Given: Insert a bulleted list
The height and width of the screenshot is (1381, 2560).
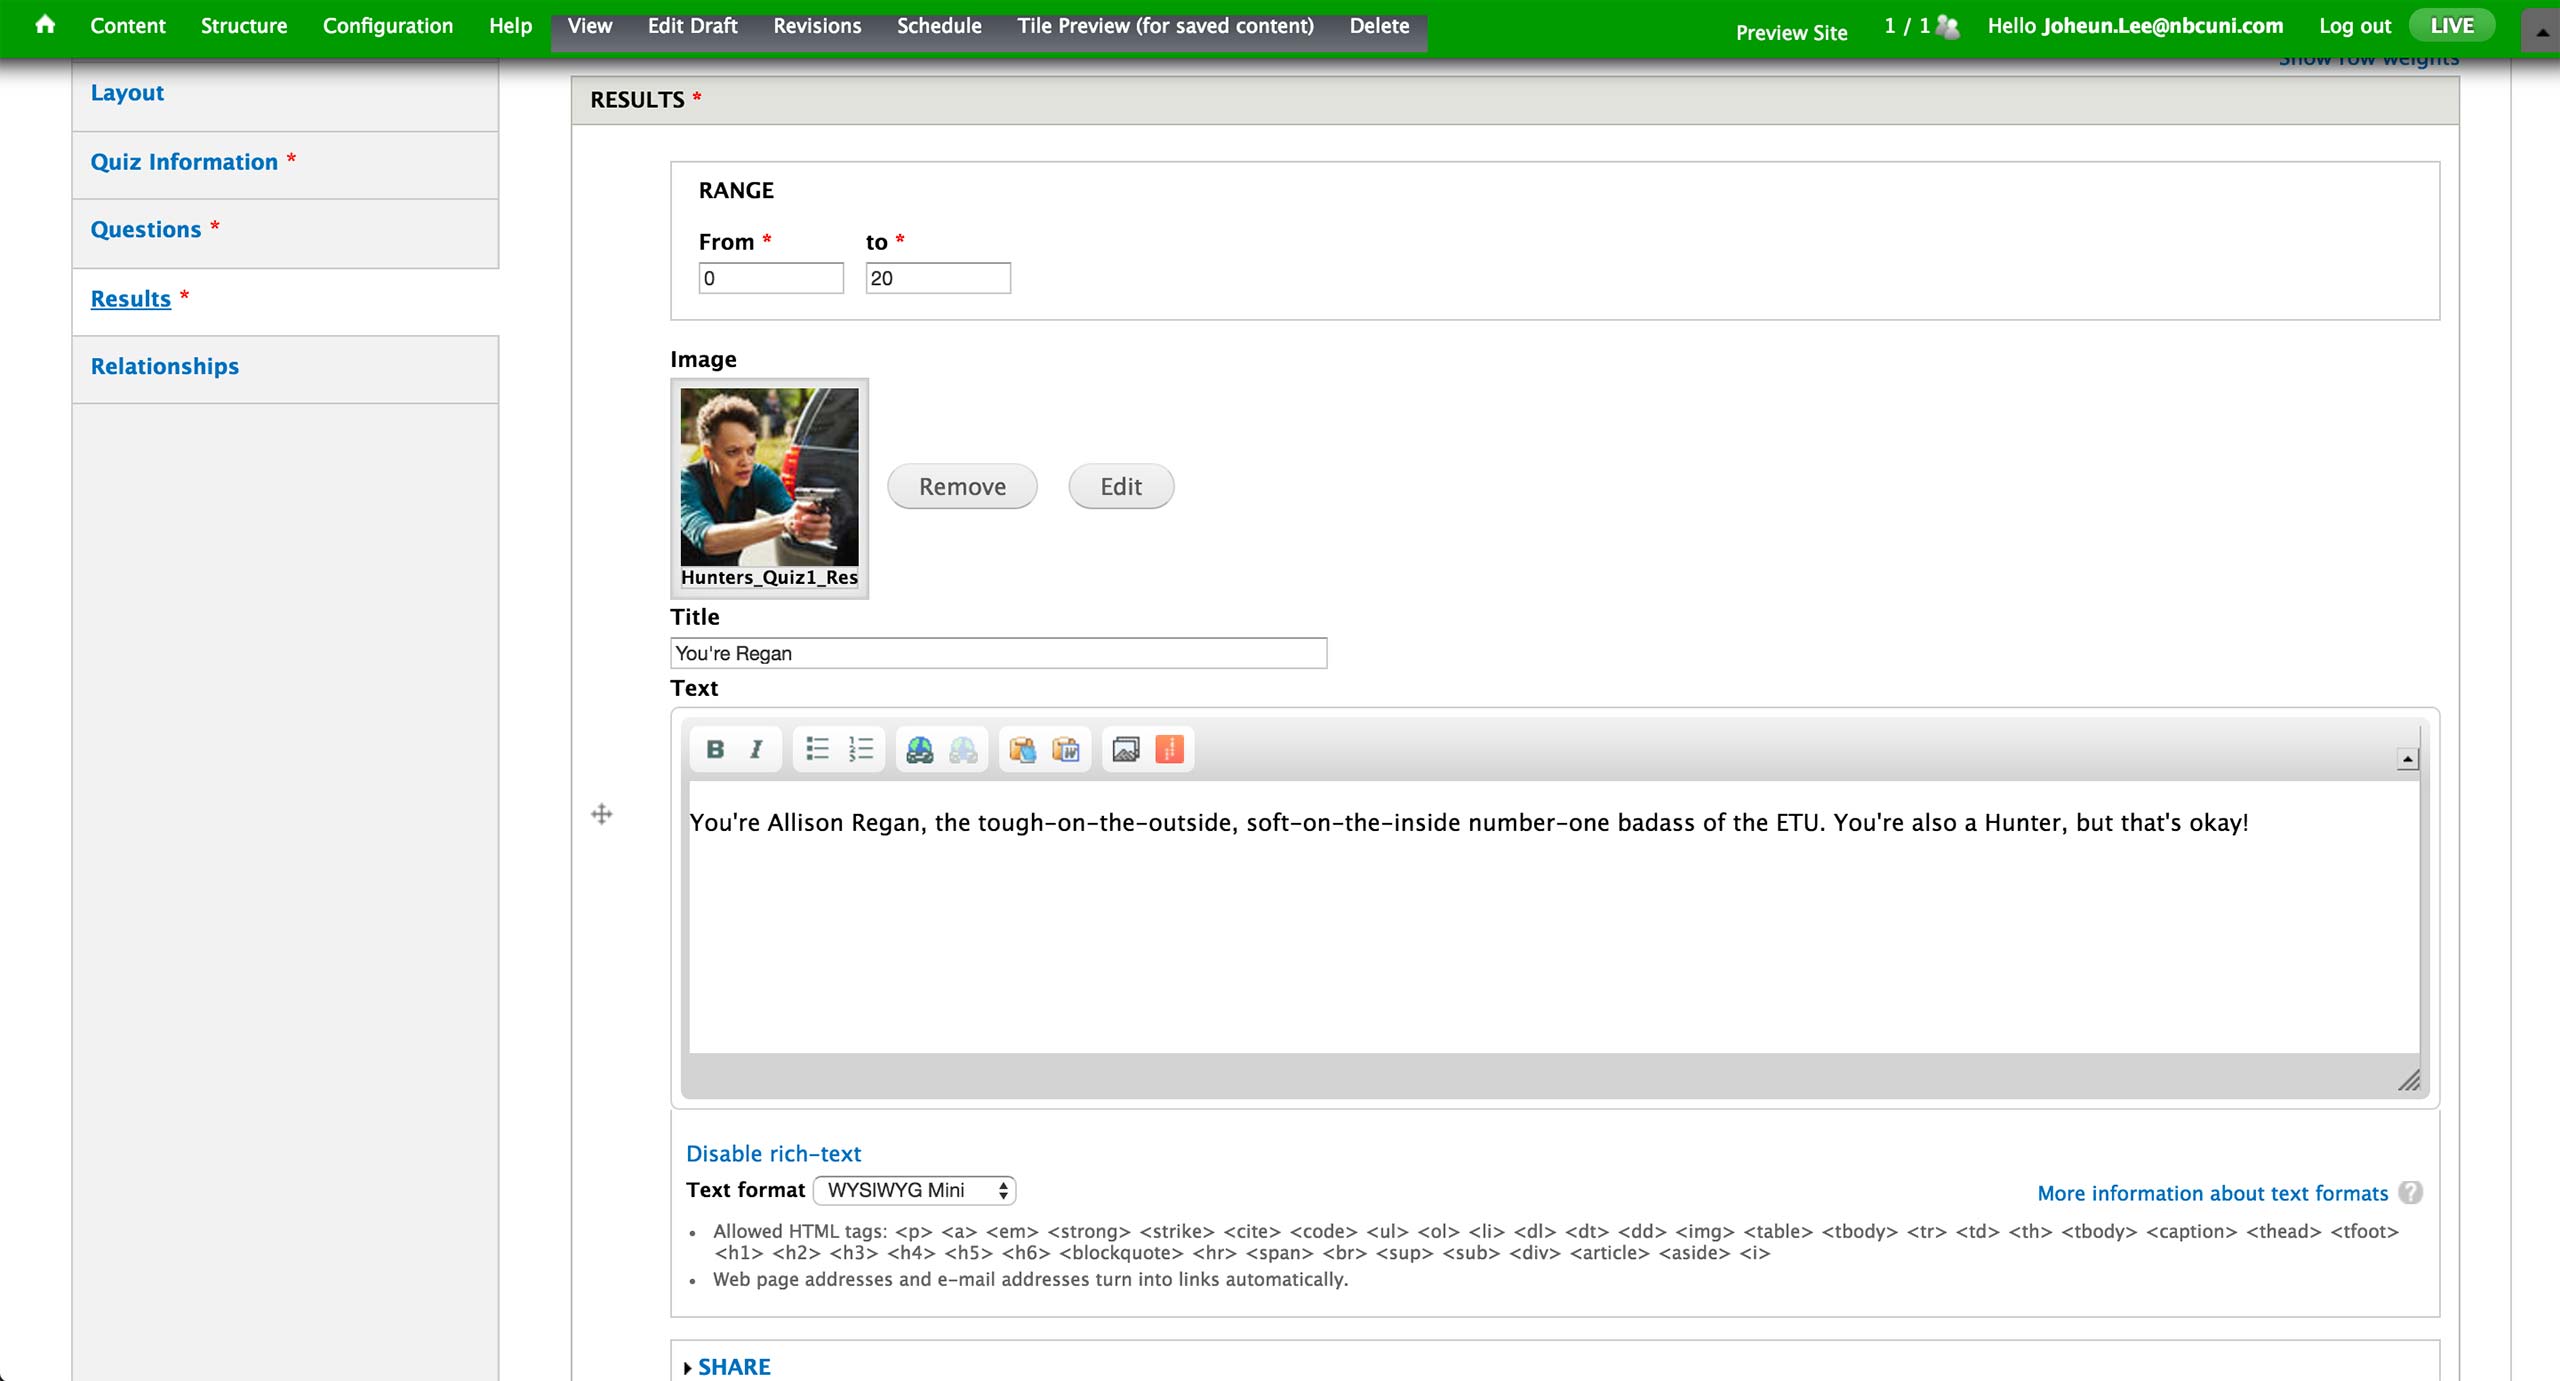Looking at the screenshot, I should click(817, 749).
